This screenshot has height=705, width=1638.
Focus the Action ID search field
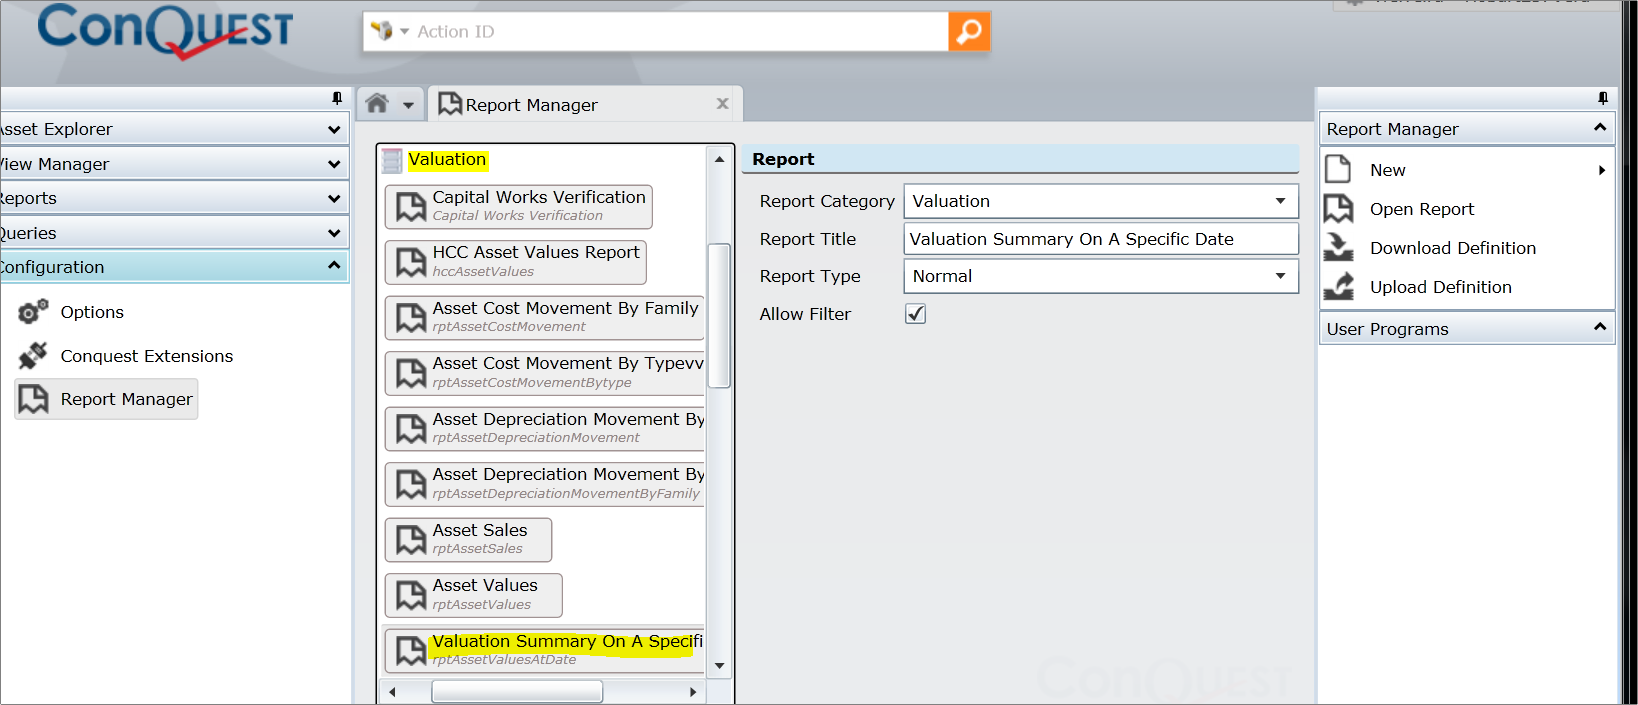coord(680,32)
